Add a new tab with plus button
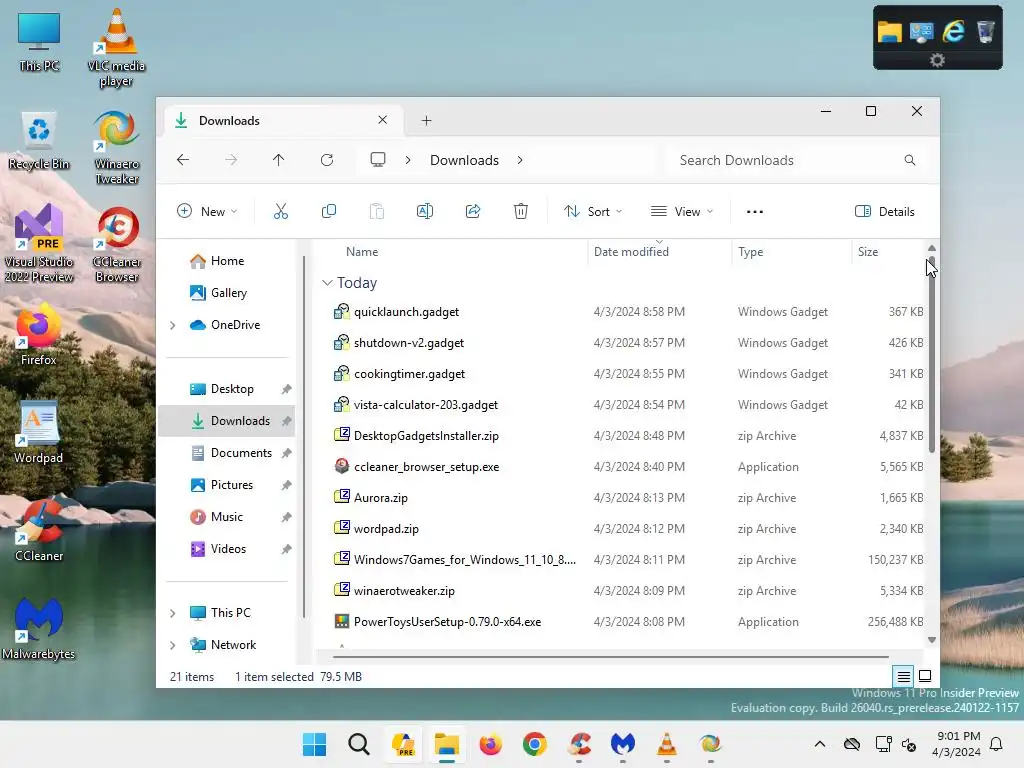Screen dimensions: 1024x768 [x=426, y=121]
